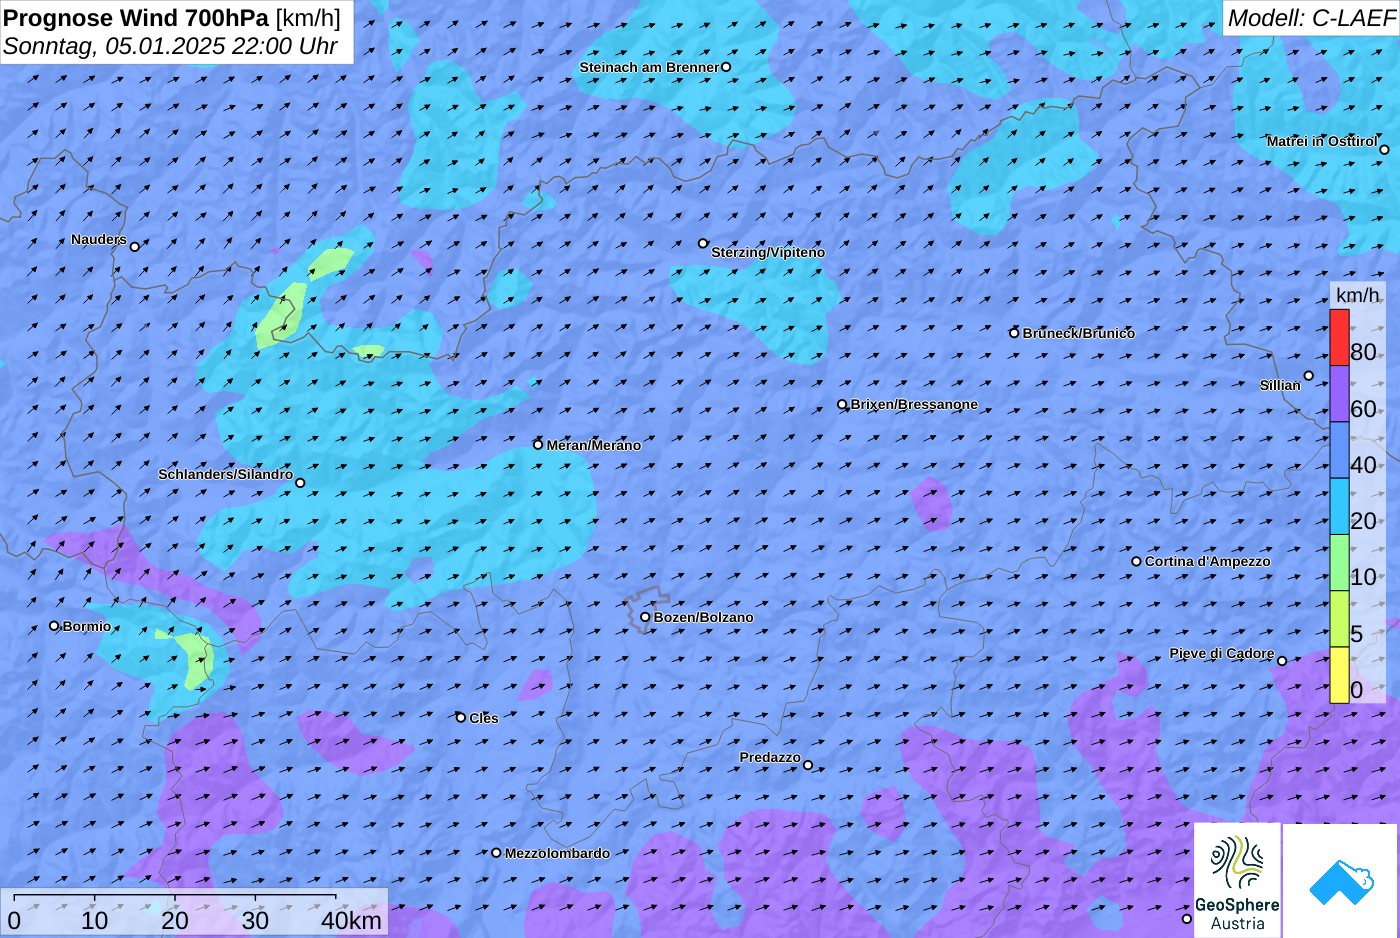This screenshot has height=938, width=1400.
Task: Select the Meran/Merano marker dot
Action: (x=538, y=445)
